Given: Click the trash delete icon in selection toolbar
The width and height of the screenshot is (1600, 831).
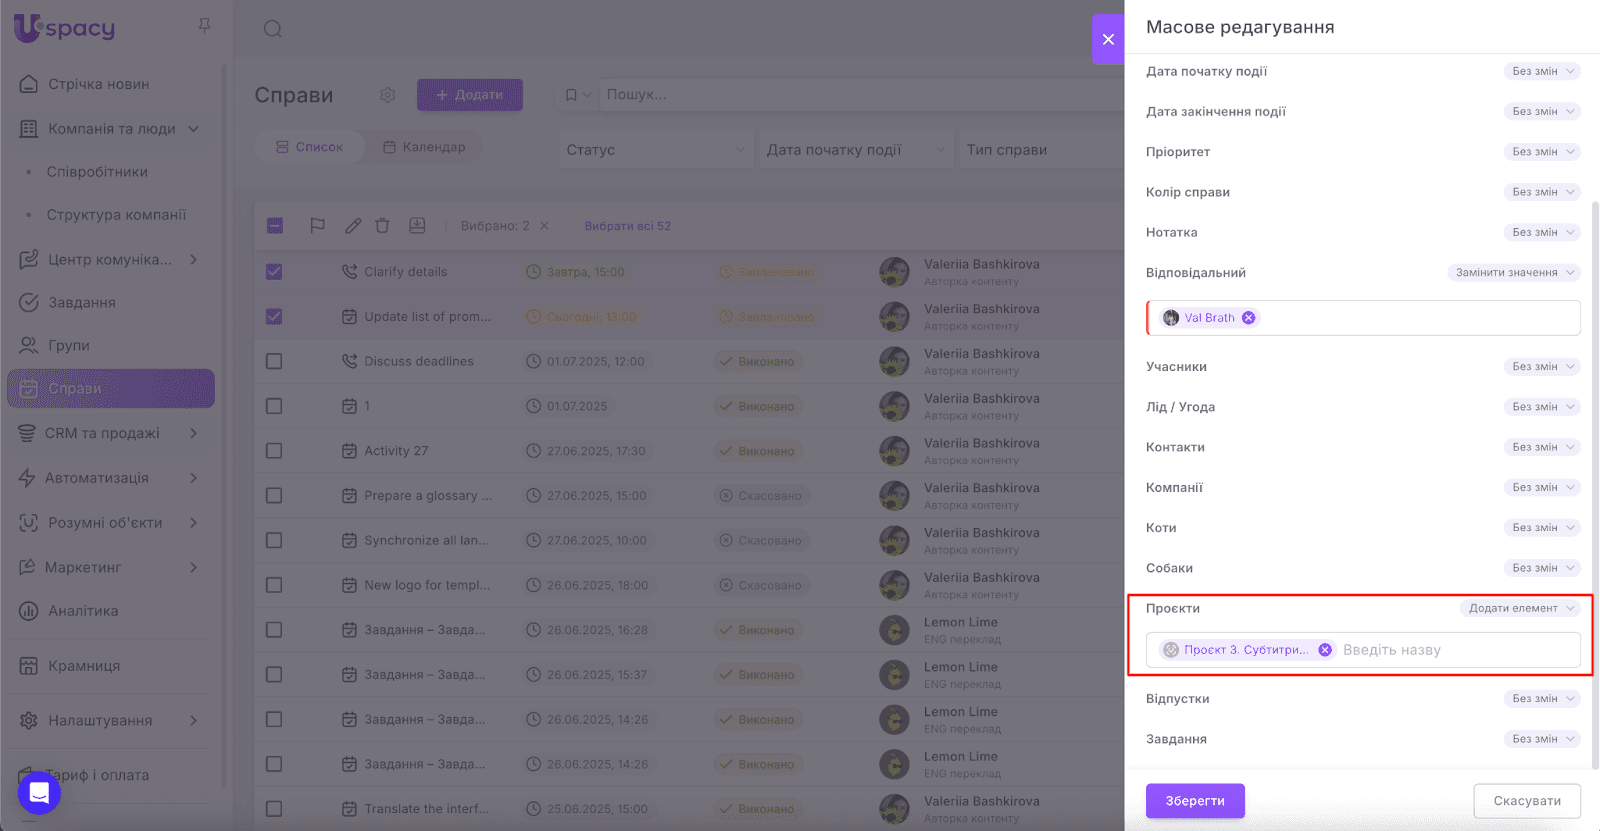Looking at the screenshot, I should tap(382, 226).
